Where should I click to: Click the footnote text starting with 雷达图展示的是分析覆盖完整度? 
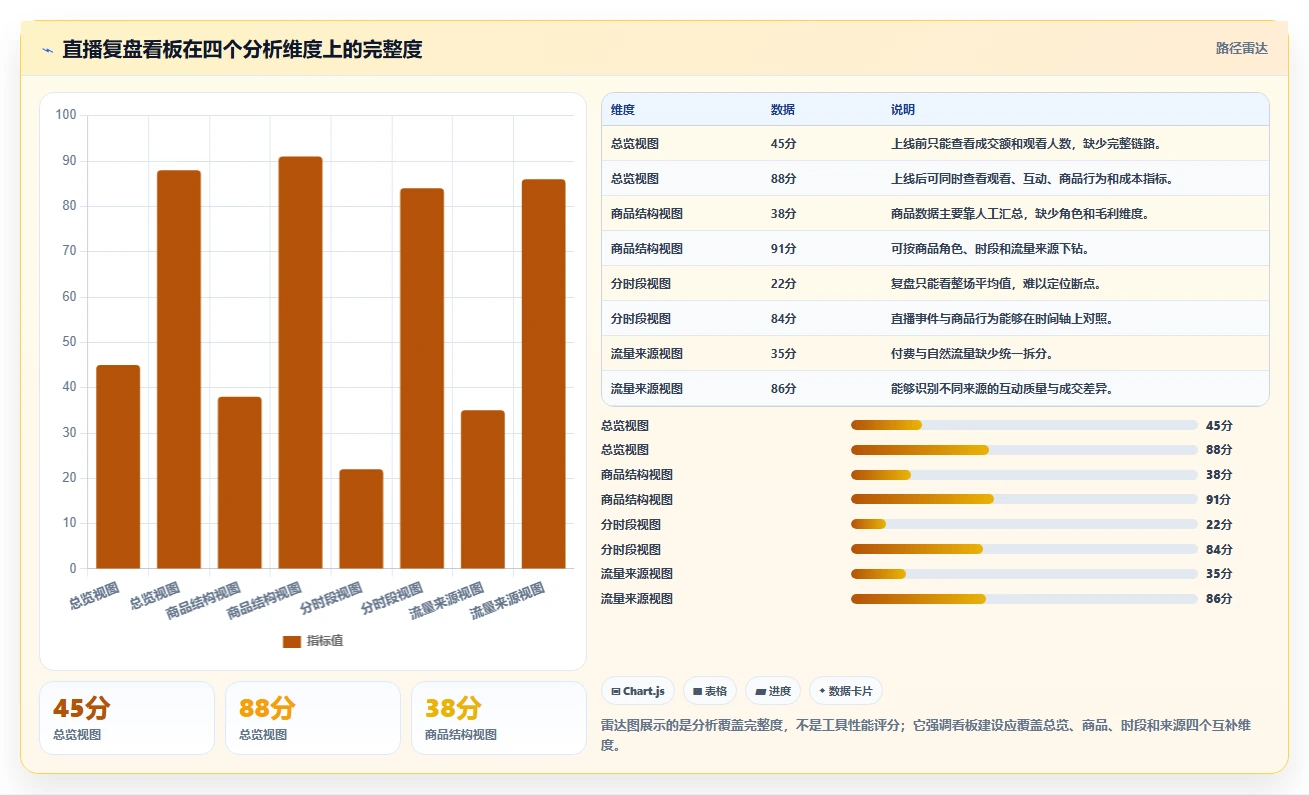pos(925,735)
